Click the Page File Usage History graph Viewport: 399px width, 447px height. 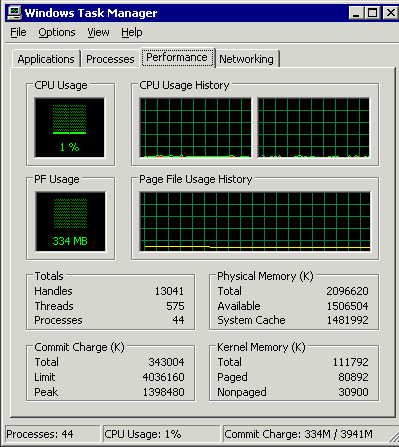[x=255, y=222]
